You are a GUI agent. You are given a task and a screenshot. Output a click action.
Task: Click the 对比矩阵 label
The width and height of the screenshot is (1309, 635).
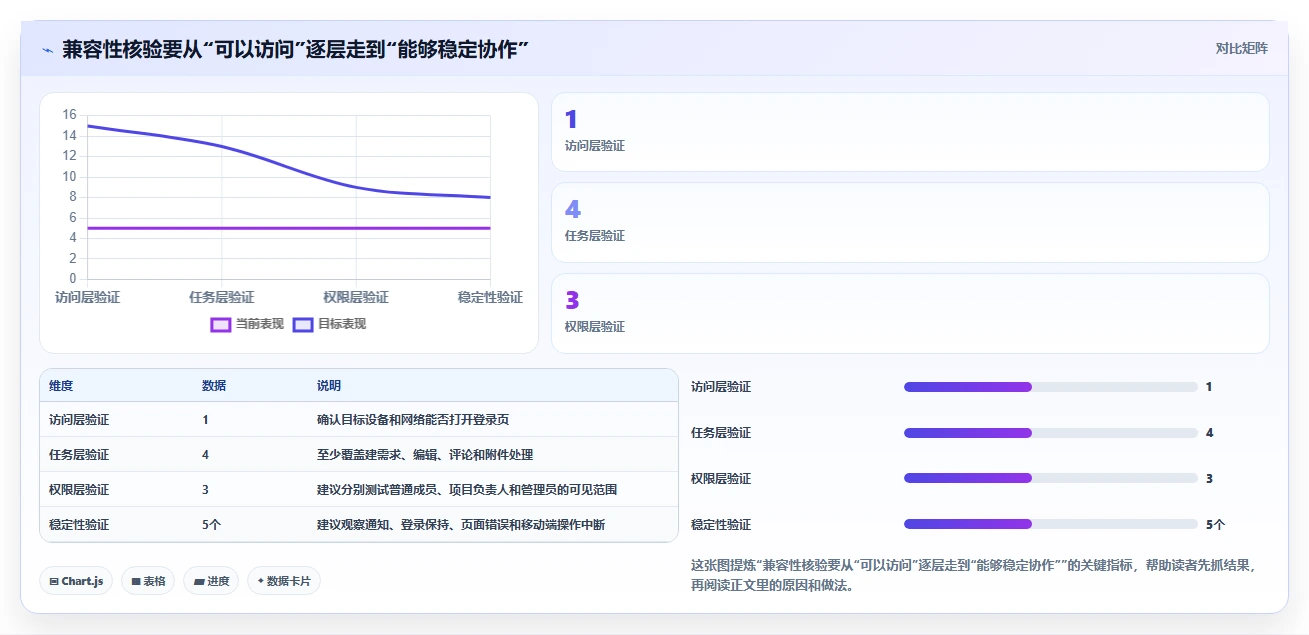point(1241,48)
